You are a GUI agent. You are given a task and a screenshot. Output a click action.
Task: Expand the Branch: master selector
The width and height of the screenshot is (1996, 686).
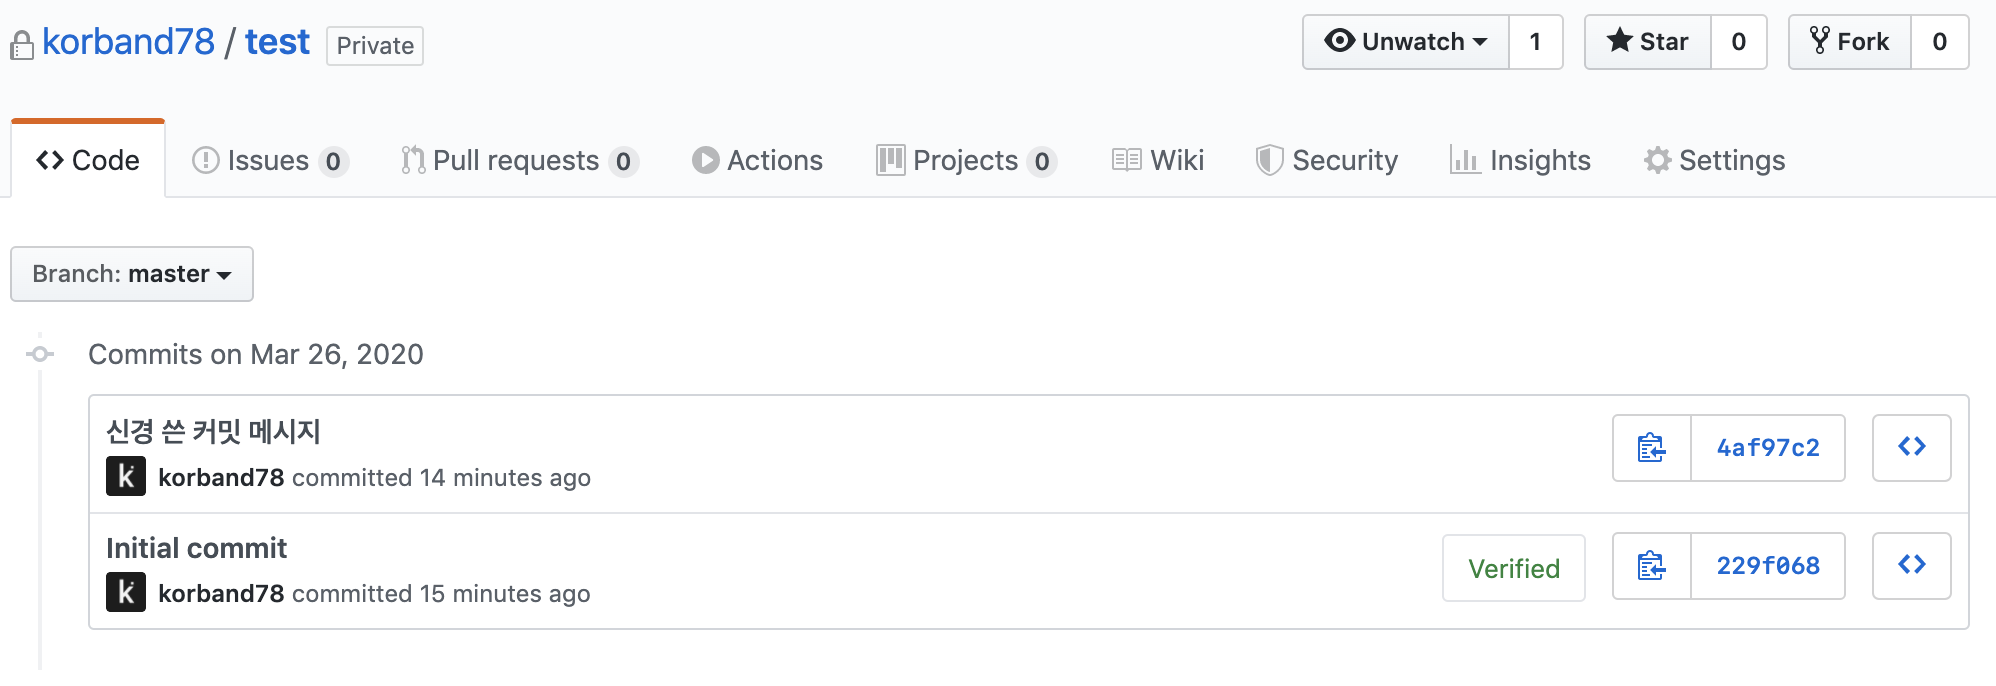[x=132, y=274]
